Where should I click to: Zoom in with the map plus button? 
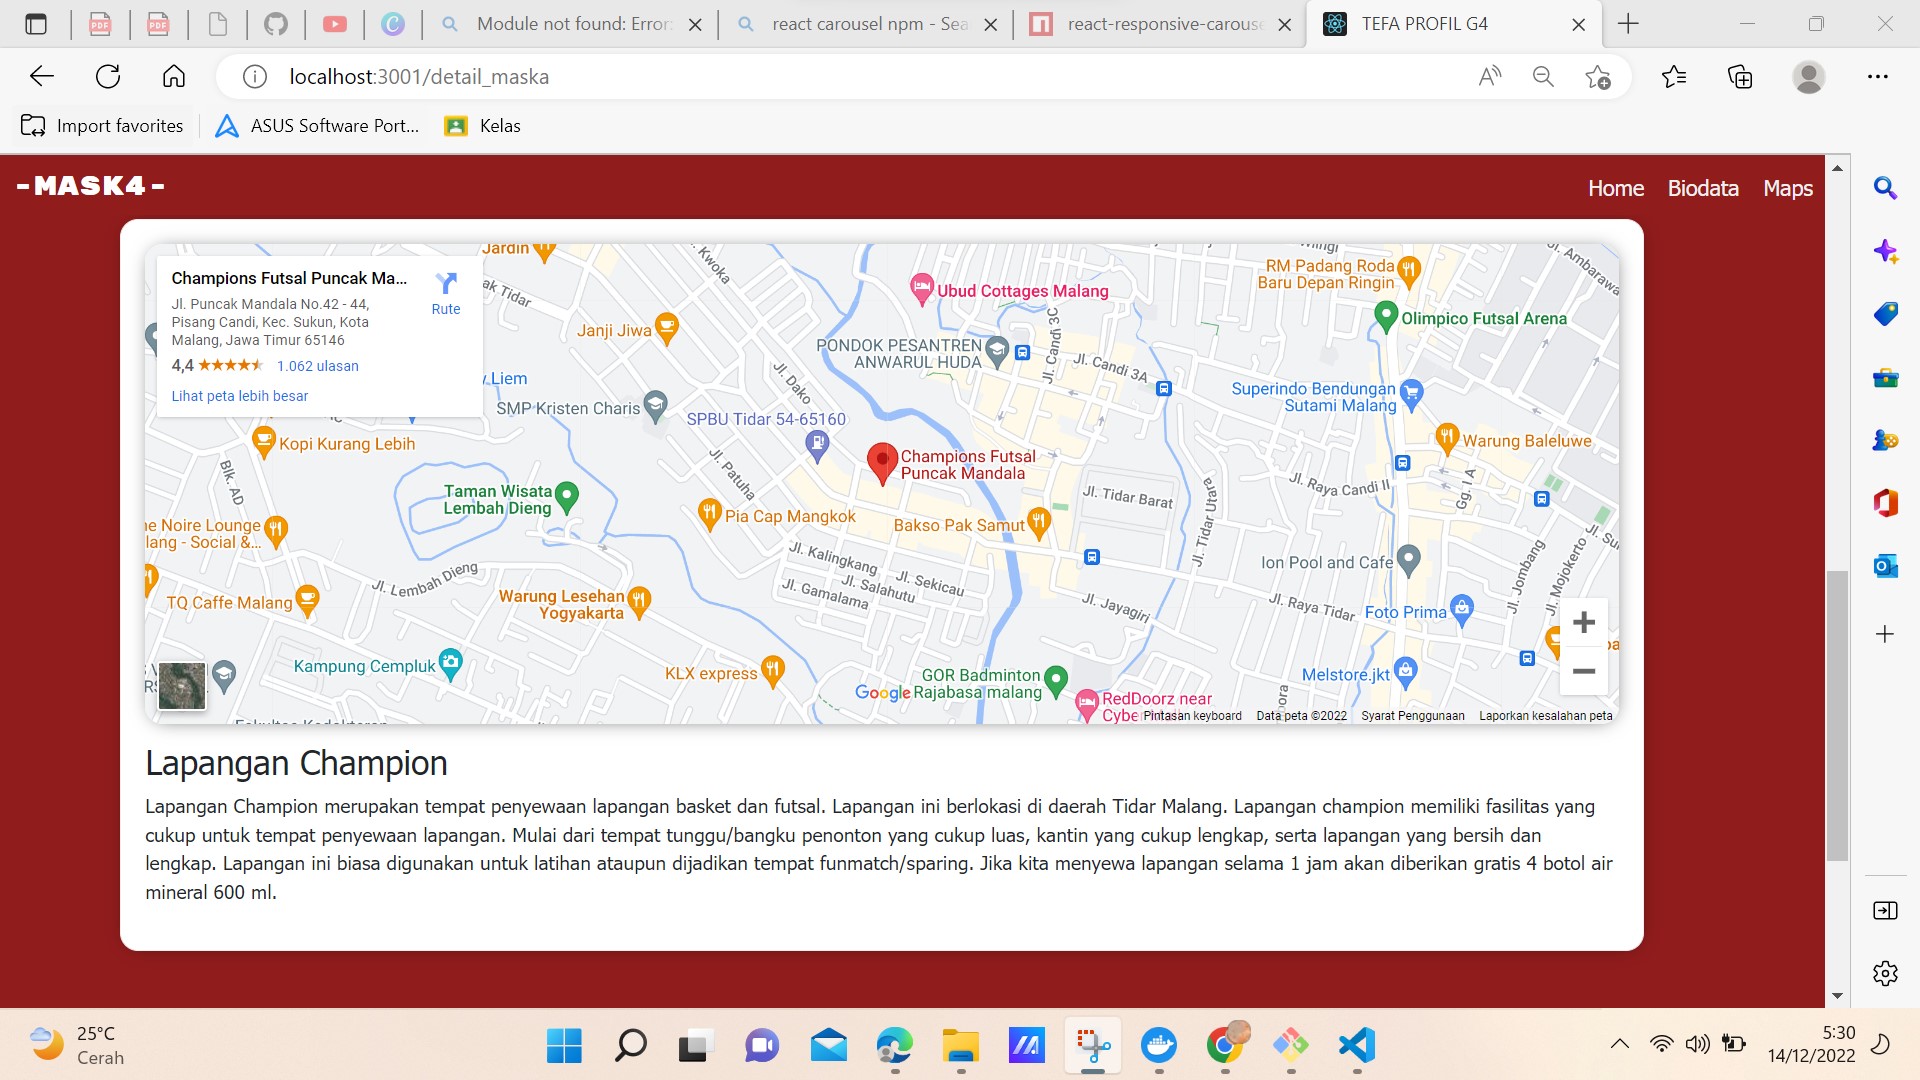coord(1583,622)
